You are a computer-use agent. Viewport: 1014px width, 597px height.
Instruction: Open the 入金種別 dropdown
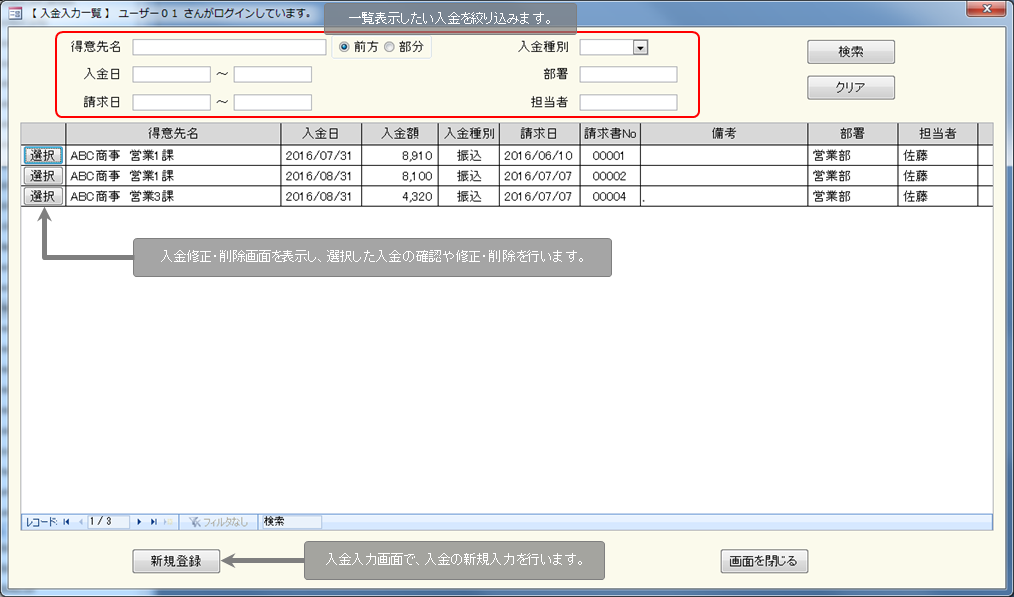[640, 47]
